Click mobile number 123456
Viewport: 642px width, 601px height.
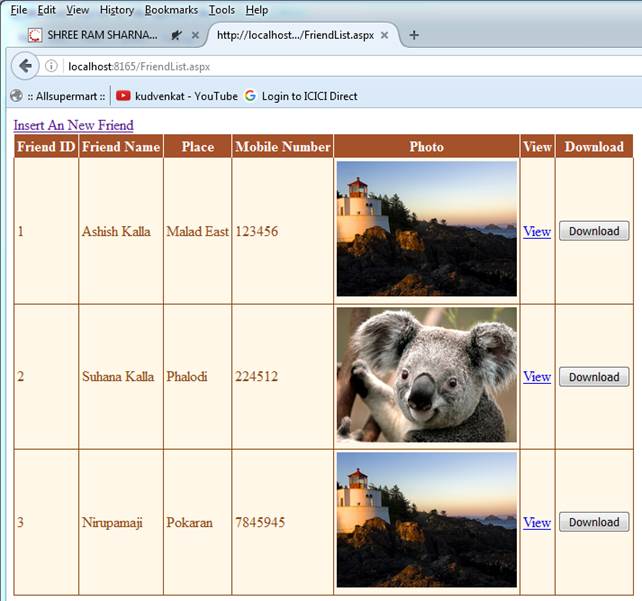click(x=257, y=231)
